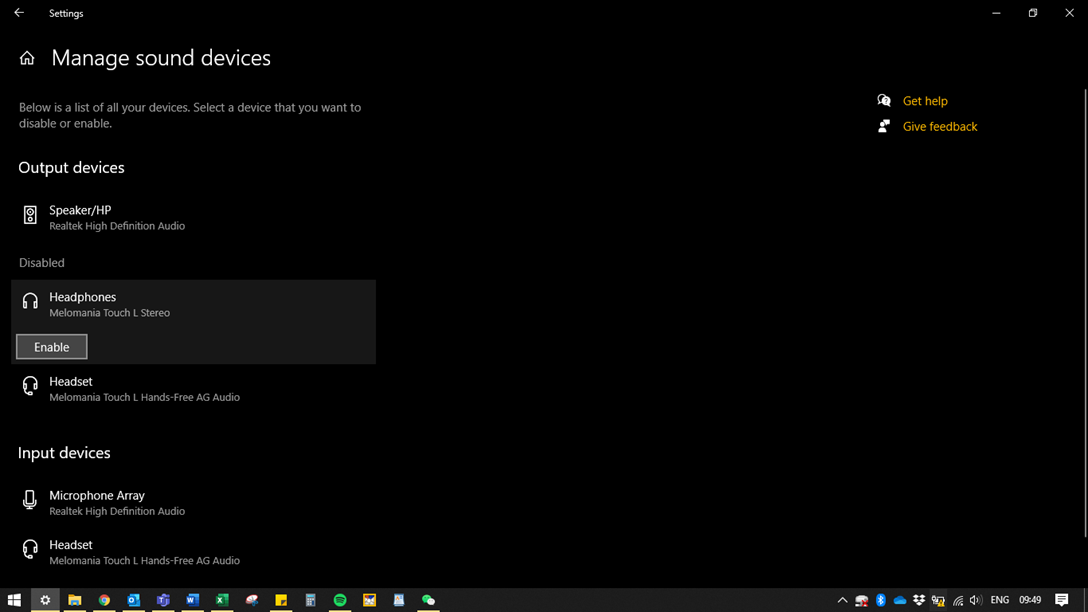Click the Home icon in Settings
The width and height of the screenshot is (1088, 612).
[26, 58]
